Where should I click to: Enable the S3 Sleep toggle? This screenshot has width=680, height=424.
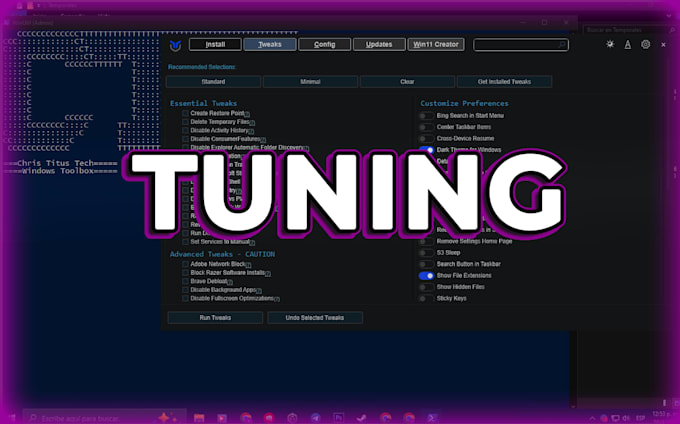[426, 253]
